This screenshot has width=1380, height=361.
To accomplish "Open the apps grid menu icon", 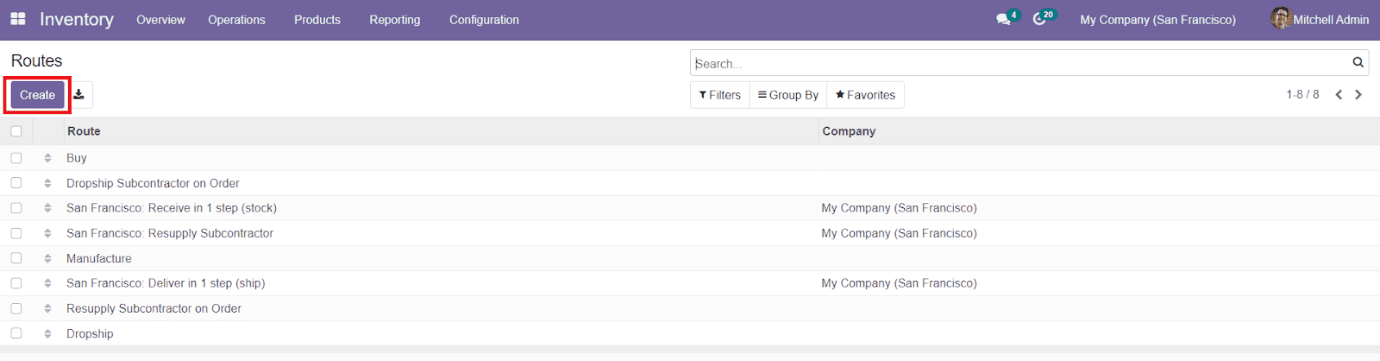I will click(17, 19).
